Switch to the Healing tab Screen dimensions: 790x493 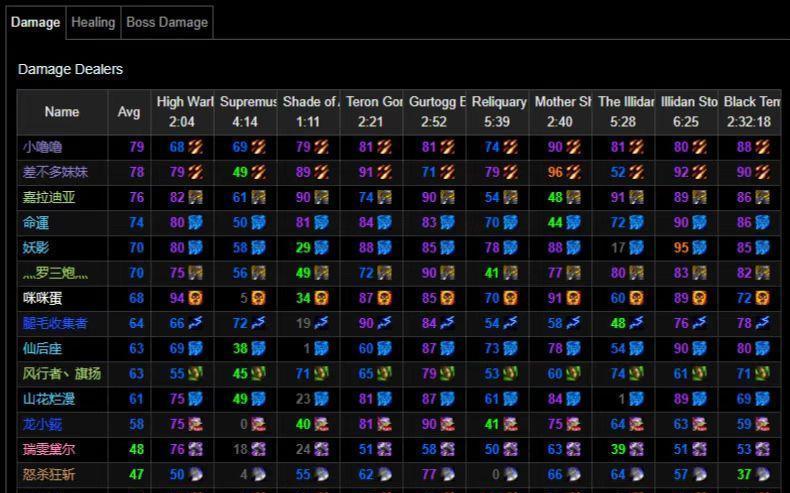[93, 22]
